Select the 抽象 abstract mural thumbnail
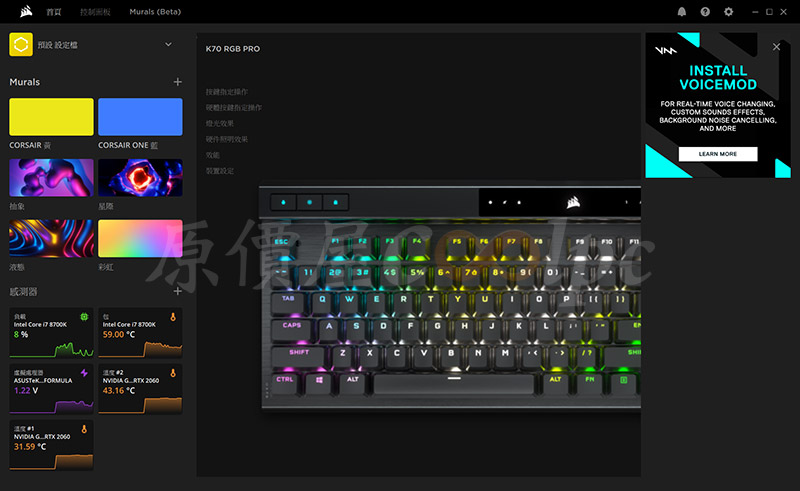Screen dimensions: 800x491 [x=52, y=178]
